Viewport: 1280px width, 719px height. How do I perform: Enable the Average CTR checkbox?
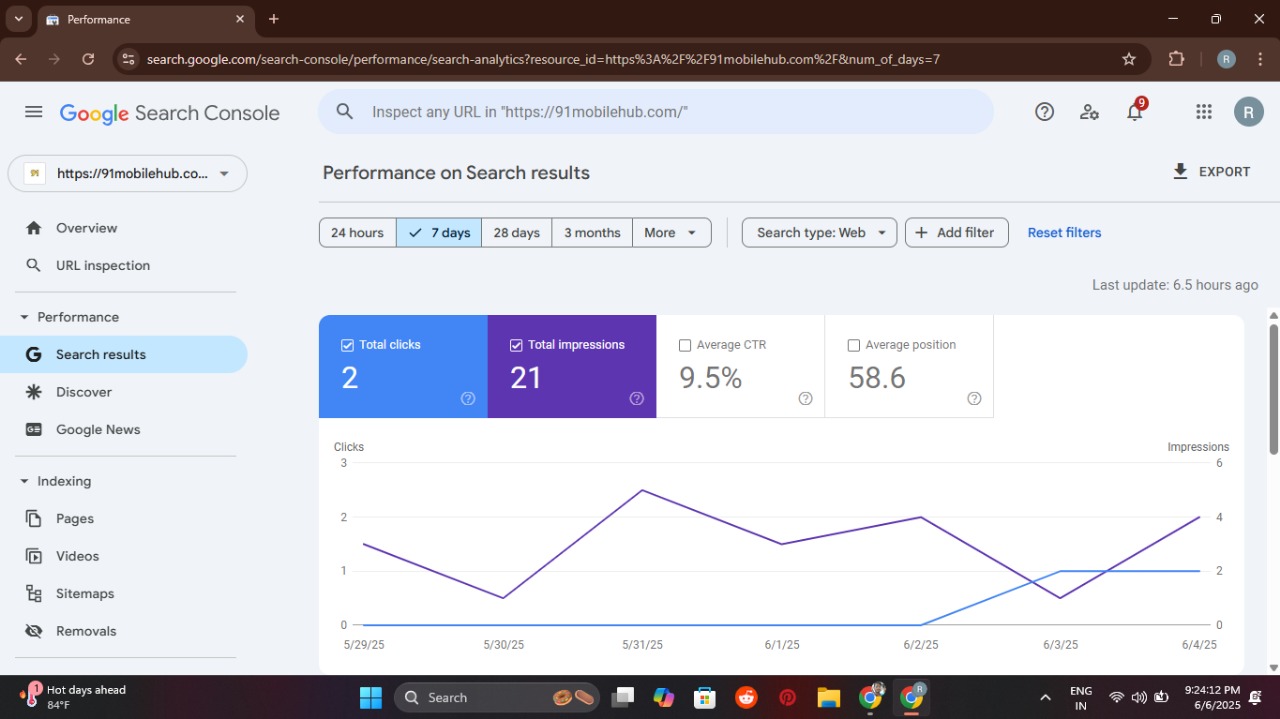coord(685,345)
